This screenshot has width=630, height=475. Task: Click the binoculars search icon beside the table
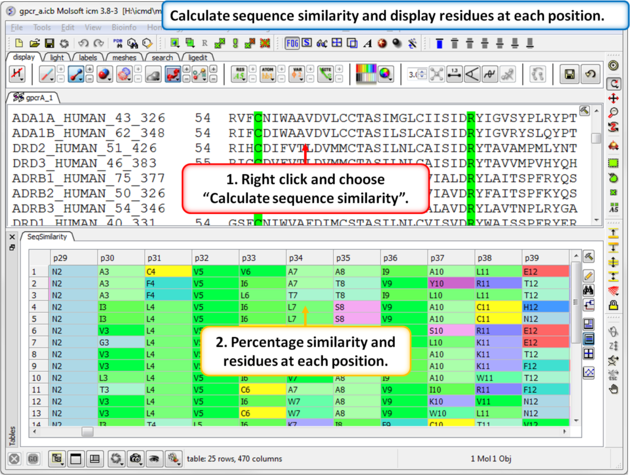[589, 290]
